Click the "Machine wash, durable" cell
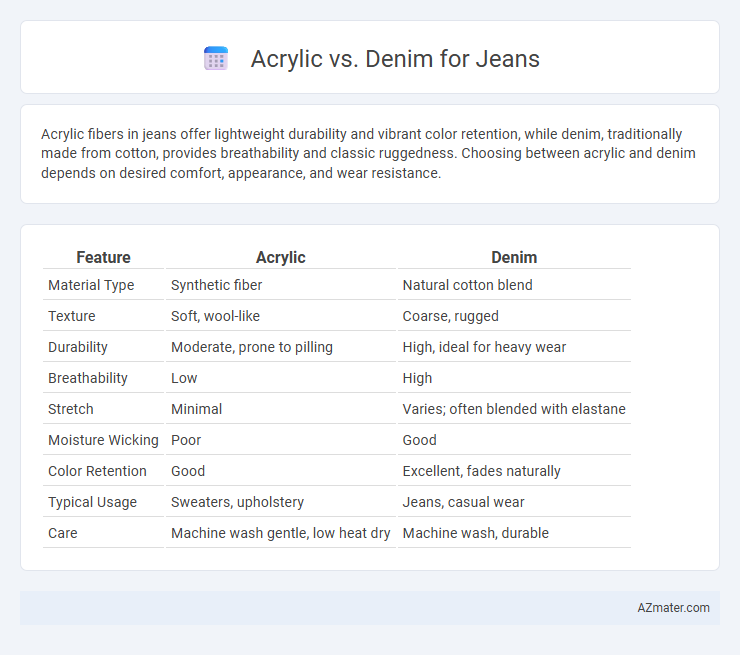Viewport: 740px width, 655px height. (x=475, y=533)
